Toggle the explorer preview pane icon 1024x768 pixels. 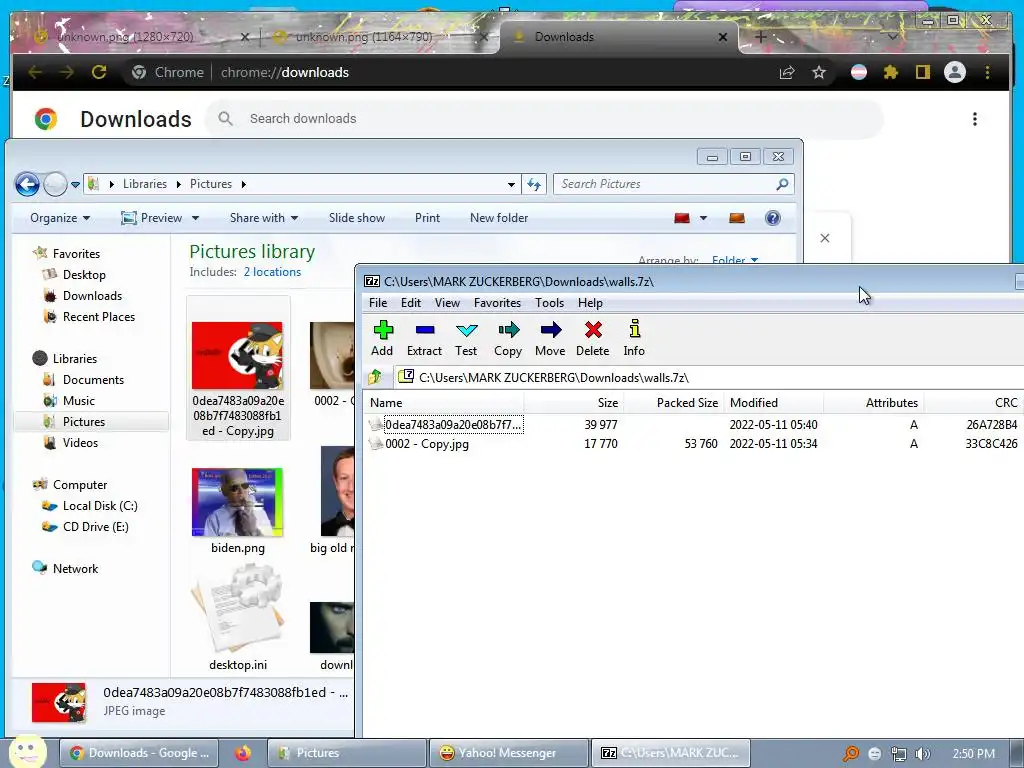tap(737, 217)
